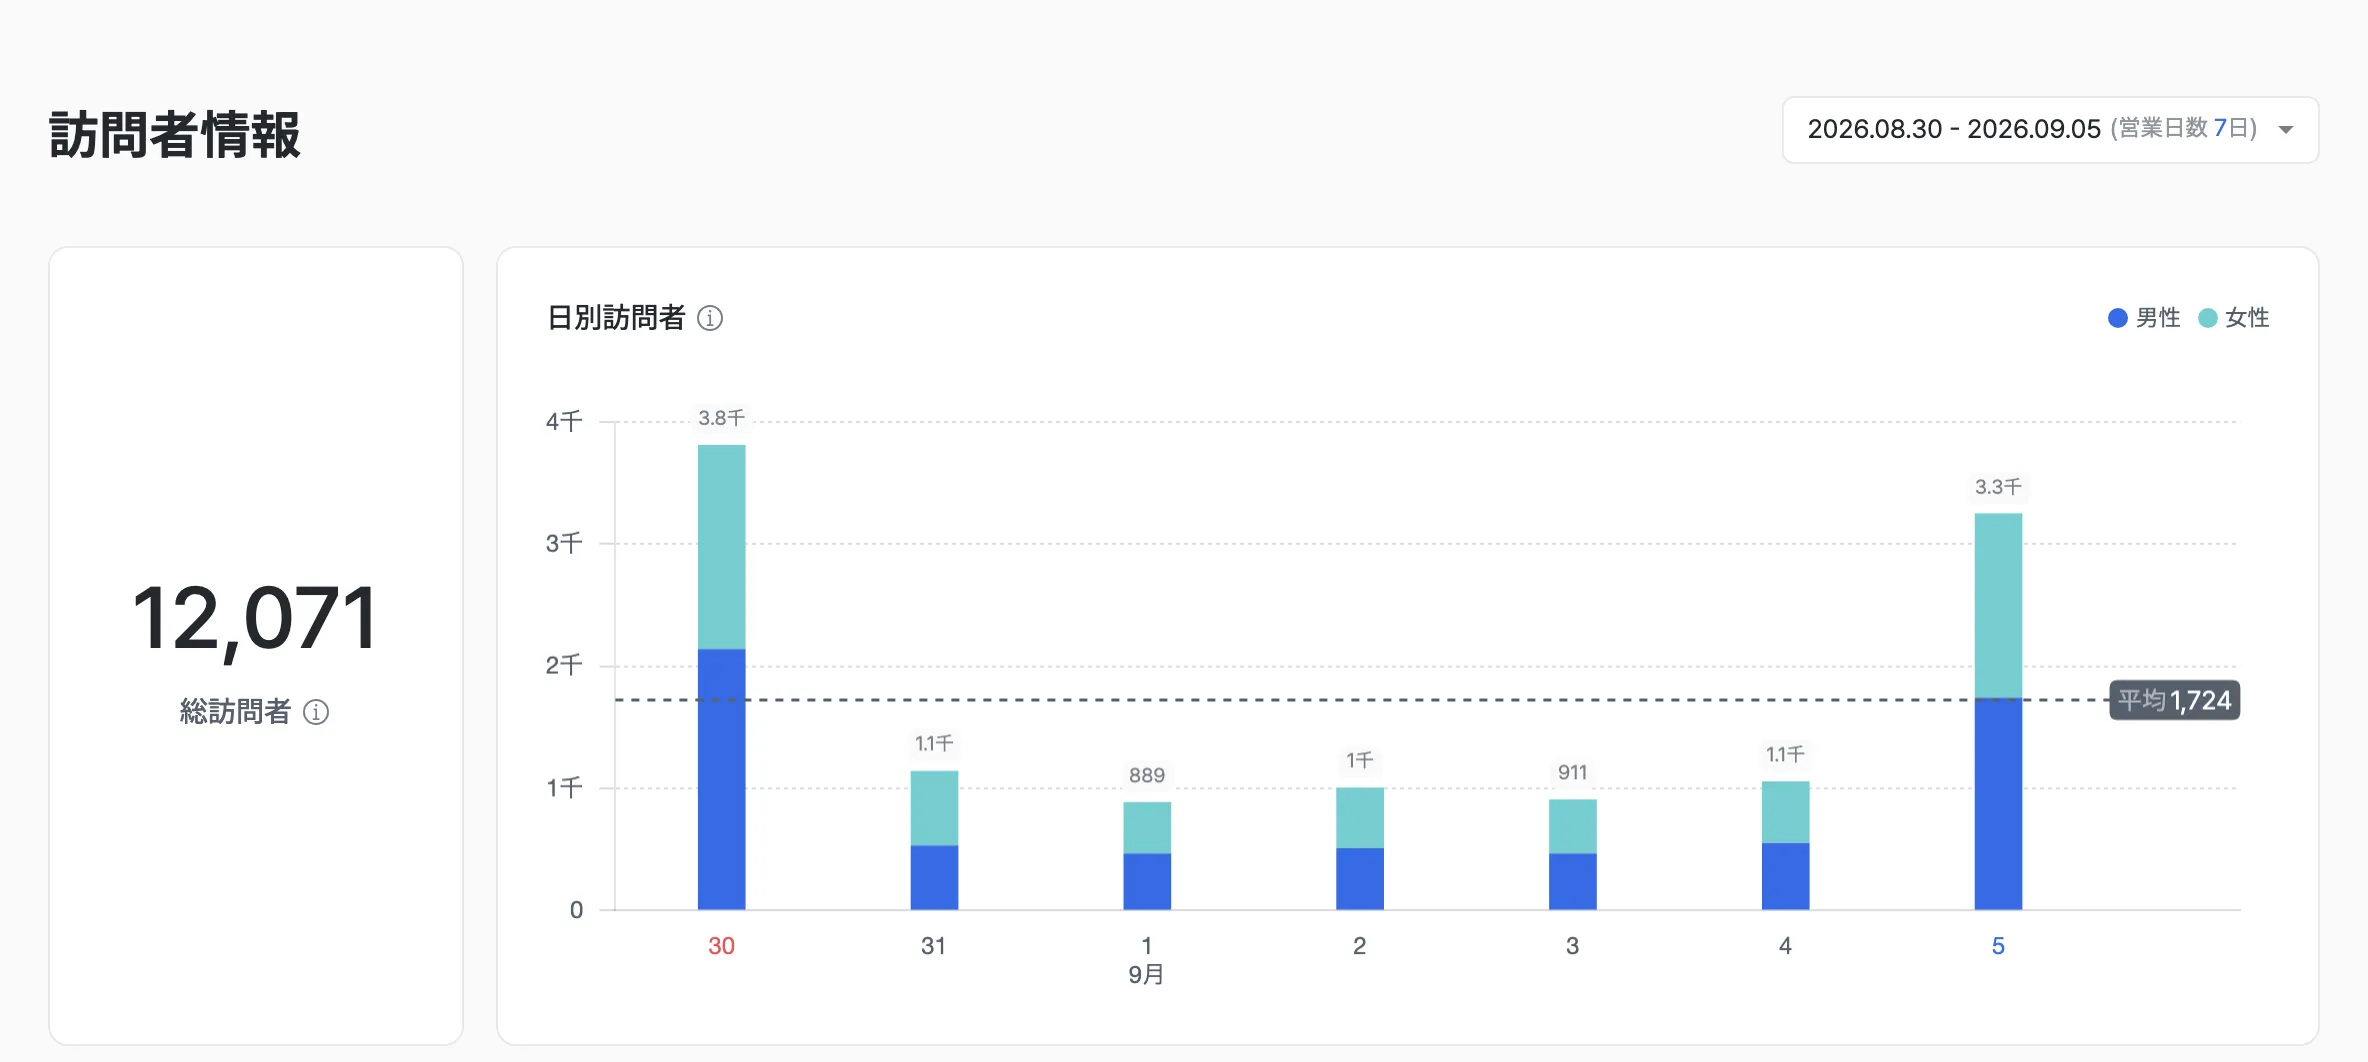Viewport: 2368px width, 1062px height.
Task: Toggle the 女性 legend item
Action: point(2233,318)
